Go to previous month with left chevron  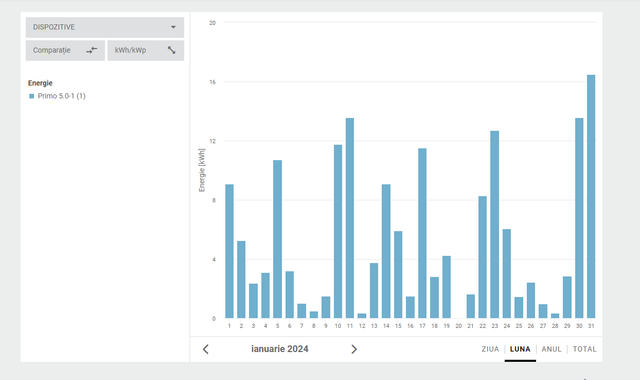pos(206,349)
